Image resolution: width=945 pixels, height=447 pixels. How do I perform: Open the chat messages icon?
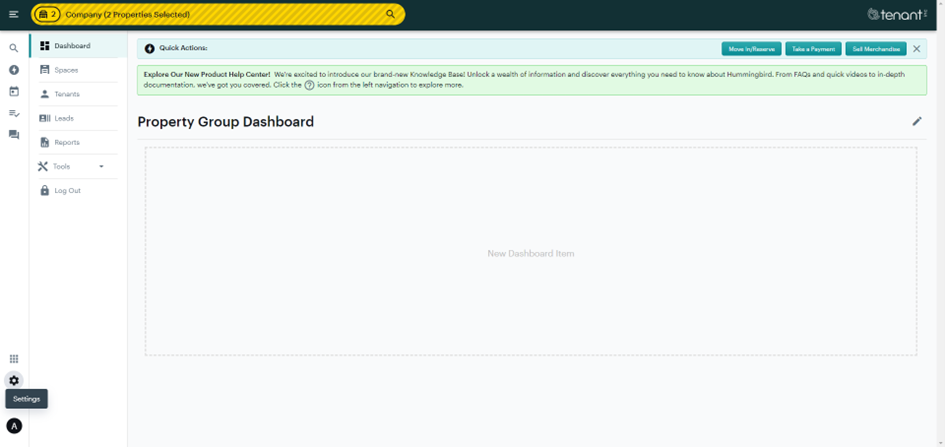pyautogui.click(x=14, y=135)
